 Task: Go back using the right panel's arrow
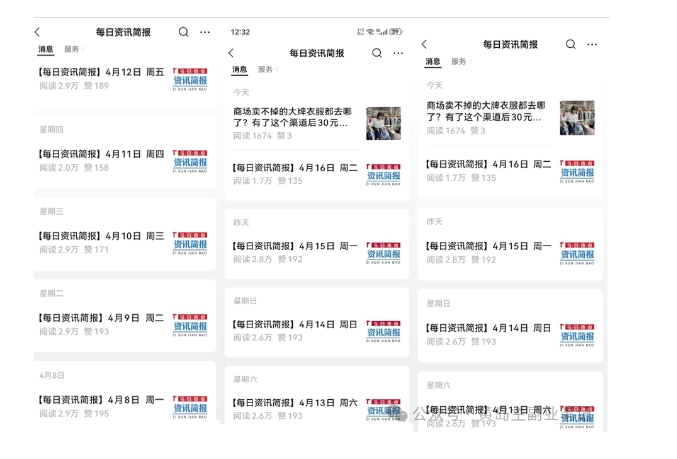click(x=424, y=45)
